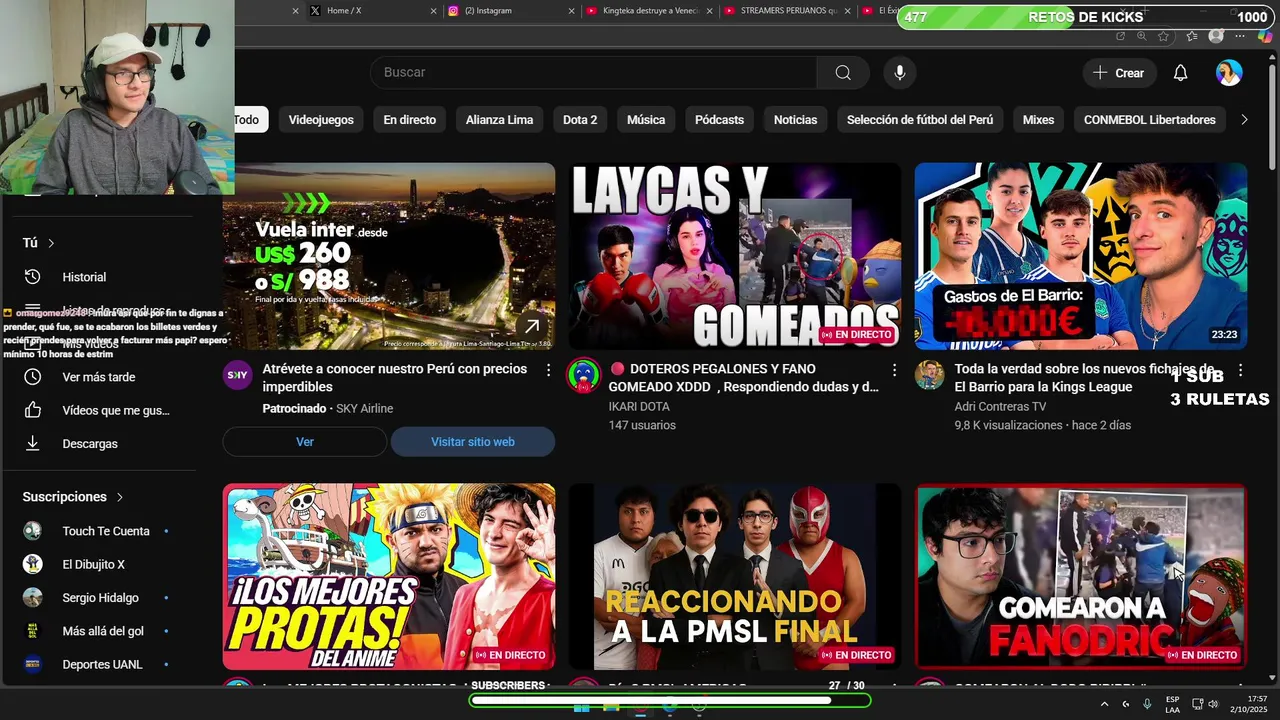Click the external-link arrow on SKY ad thumbnail
Viewport: 1280px width, 720px height.
[532, 326]
